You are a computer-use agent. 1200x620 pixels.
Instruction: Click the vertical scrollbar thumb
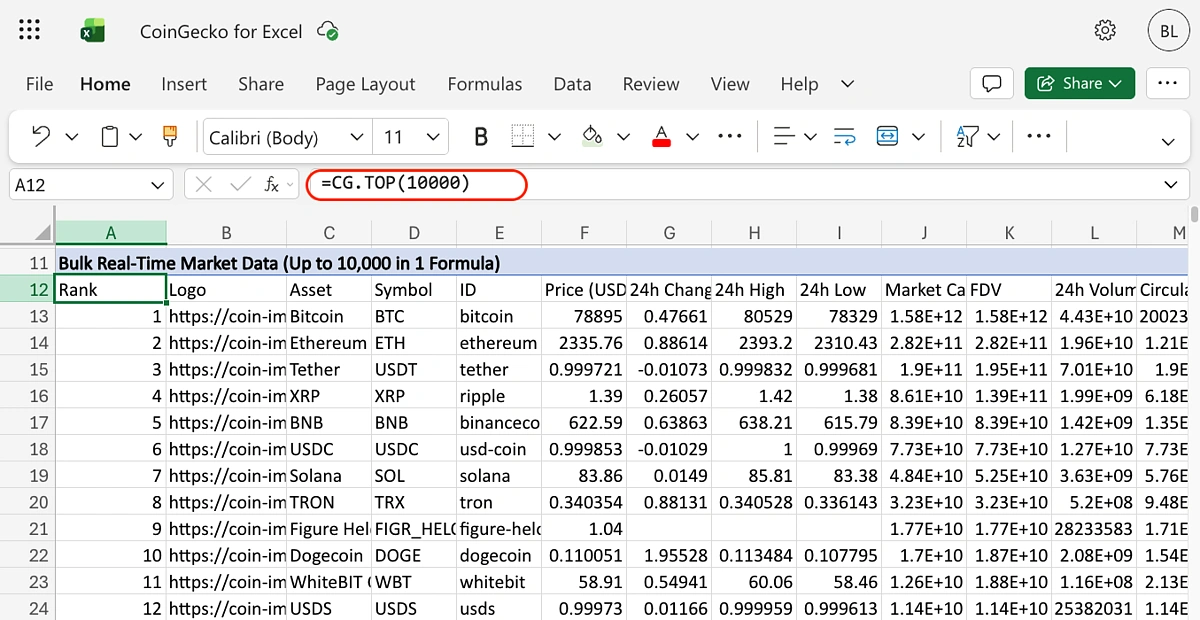1195,214
